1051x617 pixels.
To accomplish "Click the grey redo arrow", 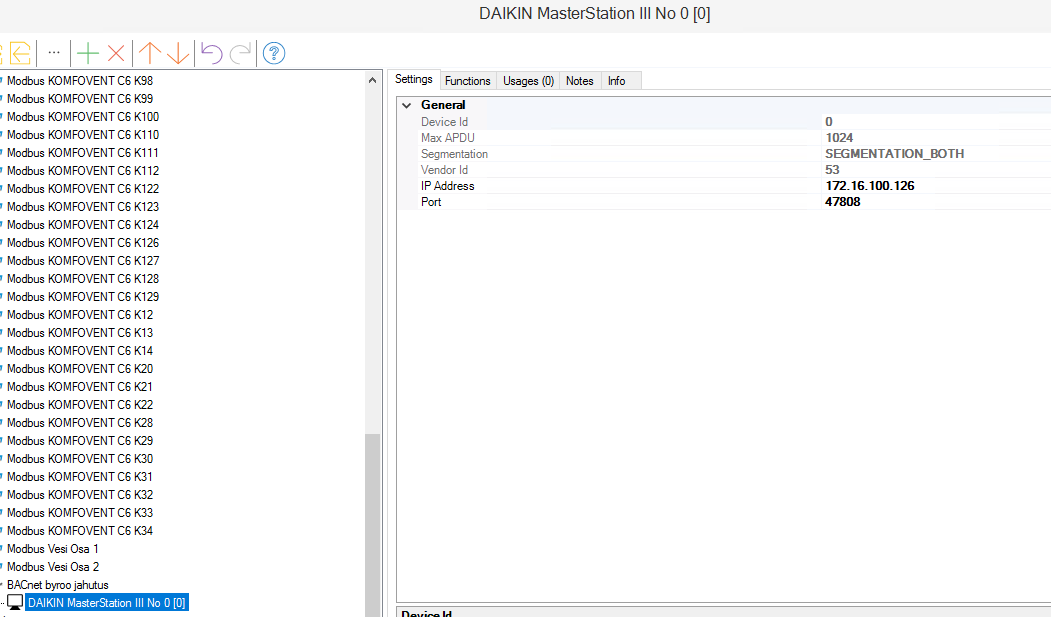I will click(x=240, y=53).
